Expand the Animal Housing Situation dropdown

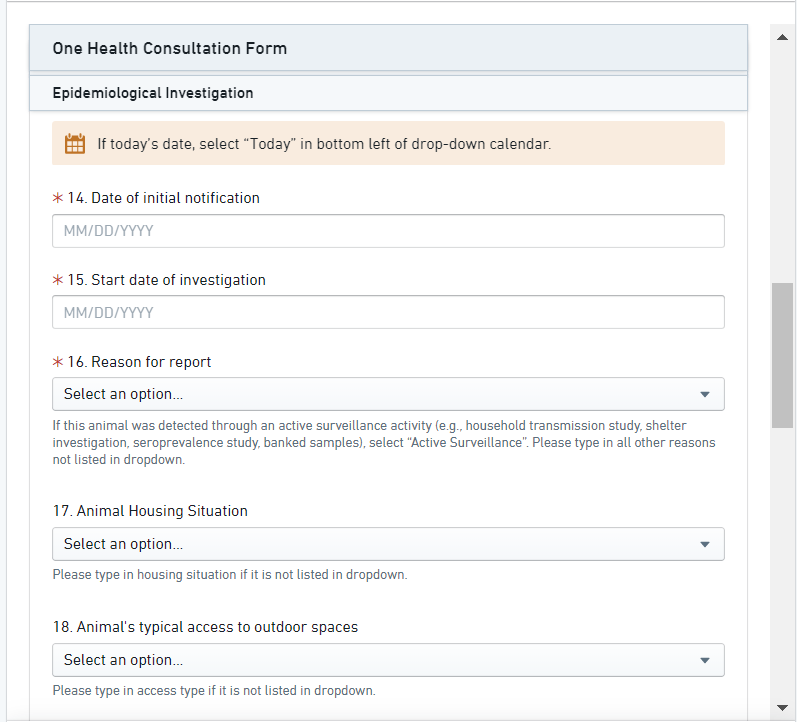[388, 544]
